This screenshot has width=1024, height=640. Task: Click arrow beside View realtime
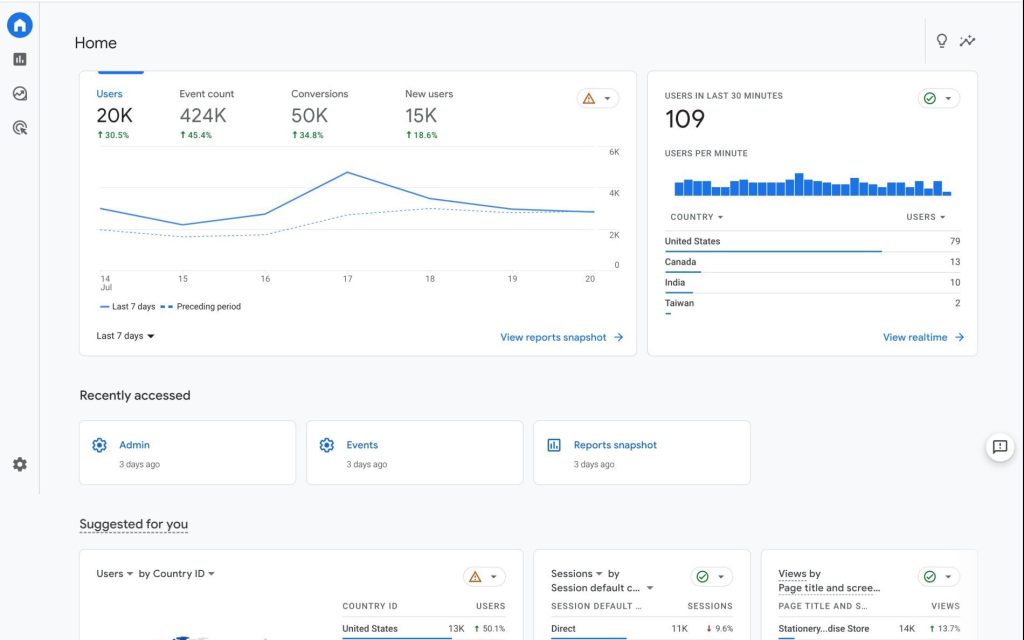pyautogui.click(x=959, y=338)
